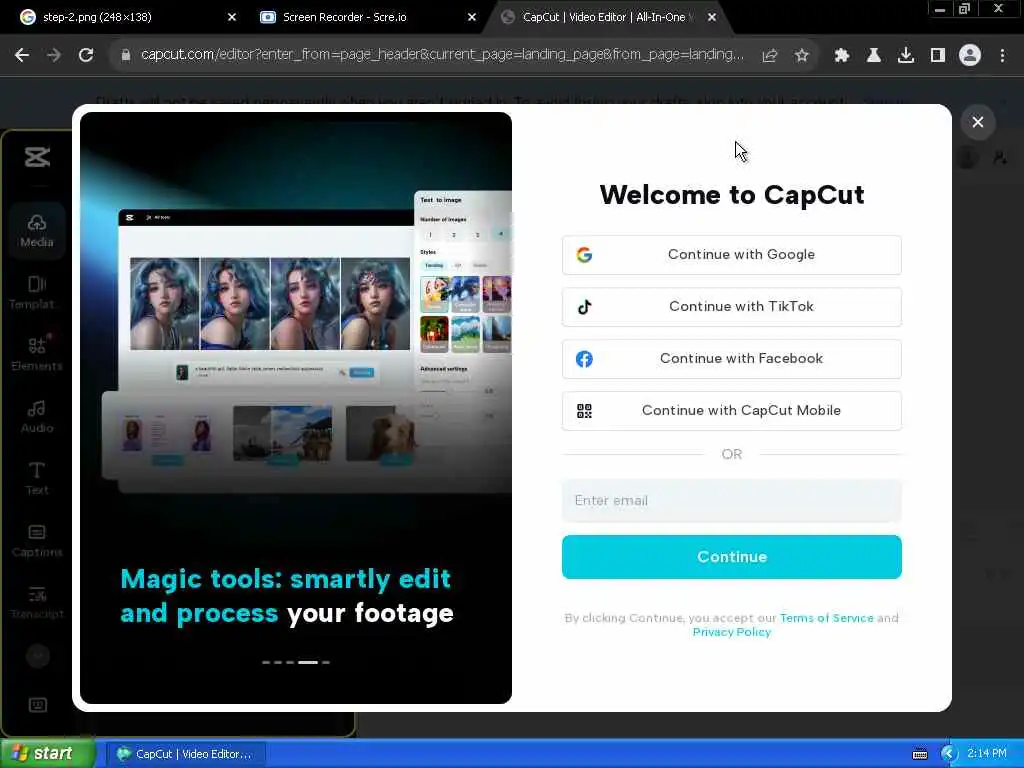This screenshot has width=1024, height=768.
Task: Open the Media panel in sidebar
Action: [x=37, y=231]
